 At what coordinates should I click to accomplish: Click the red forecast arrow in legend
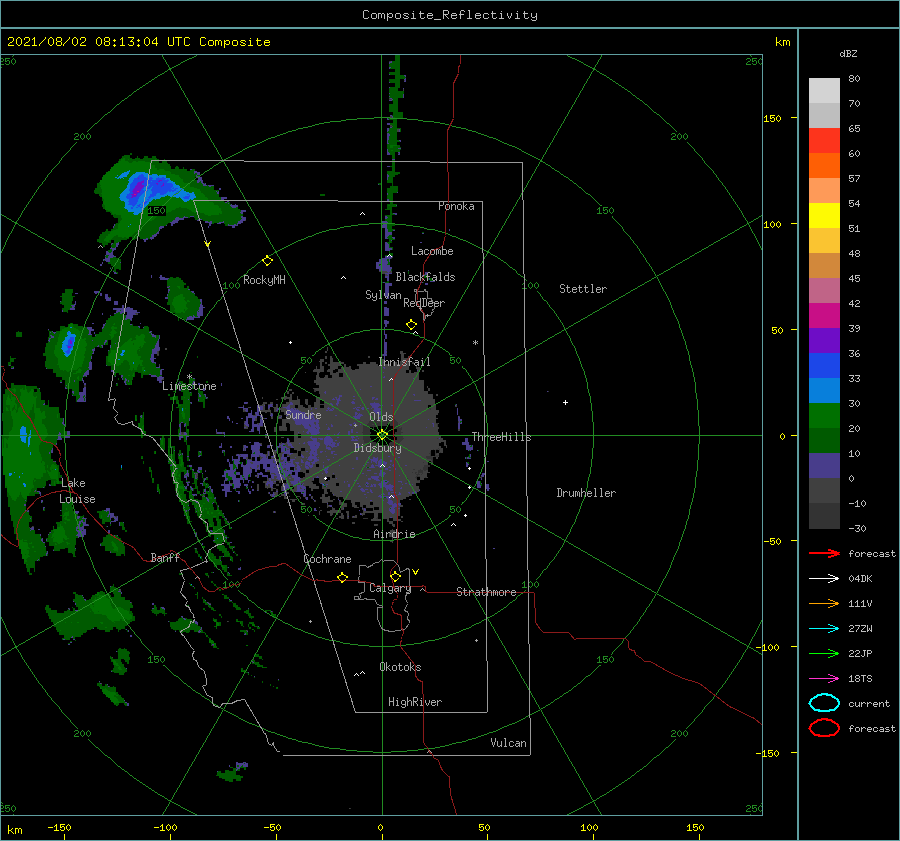point(824,553)
